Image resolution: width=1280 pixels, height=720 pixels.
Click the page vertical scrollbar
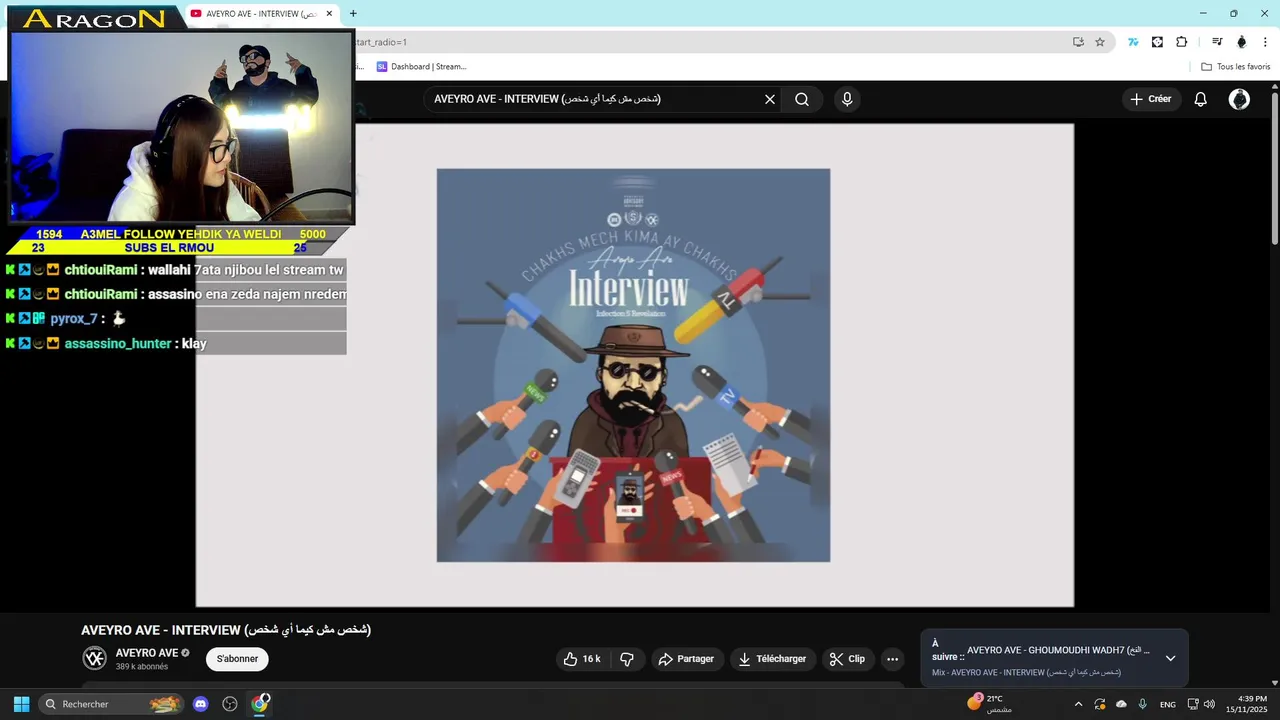pos(1274,170)
